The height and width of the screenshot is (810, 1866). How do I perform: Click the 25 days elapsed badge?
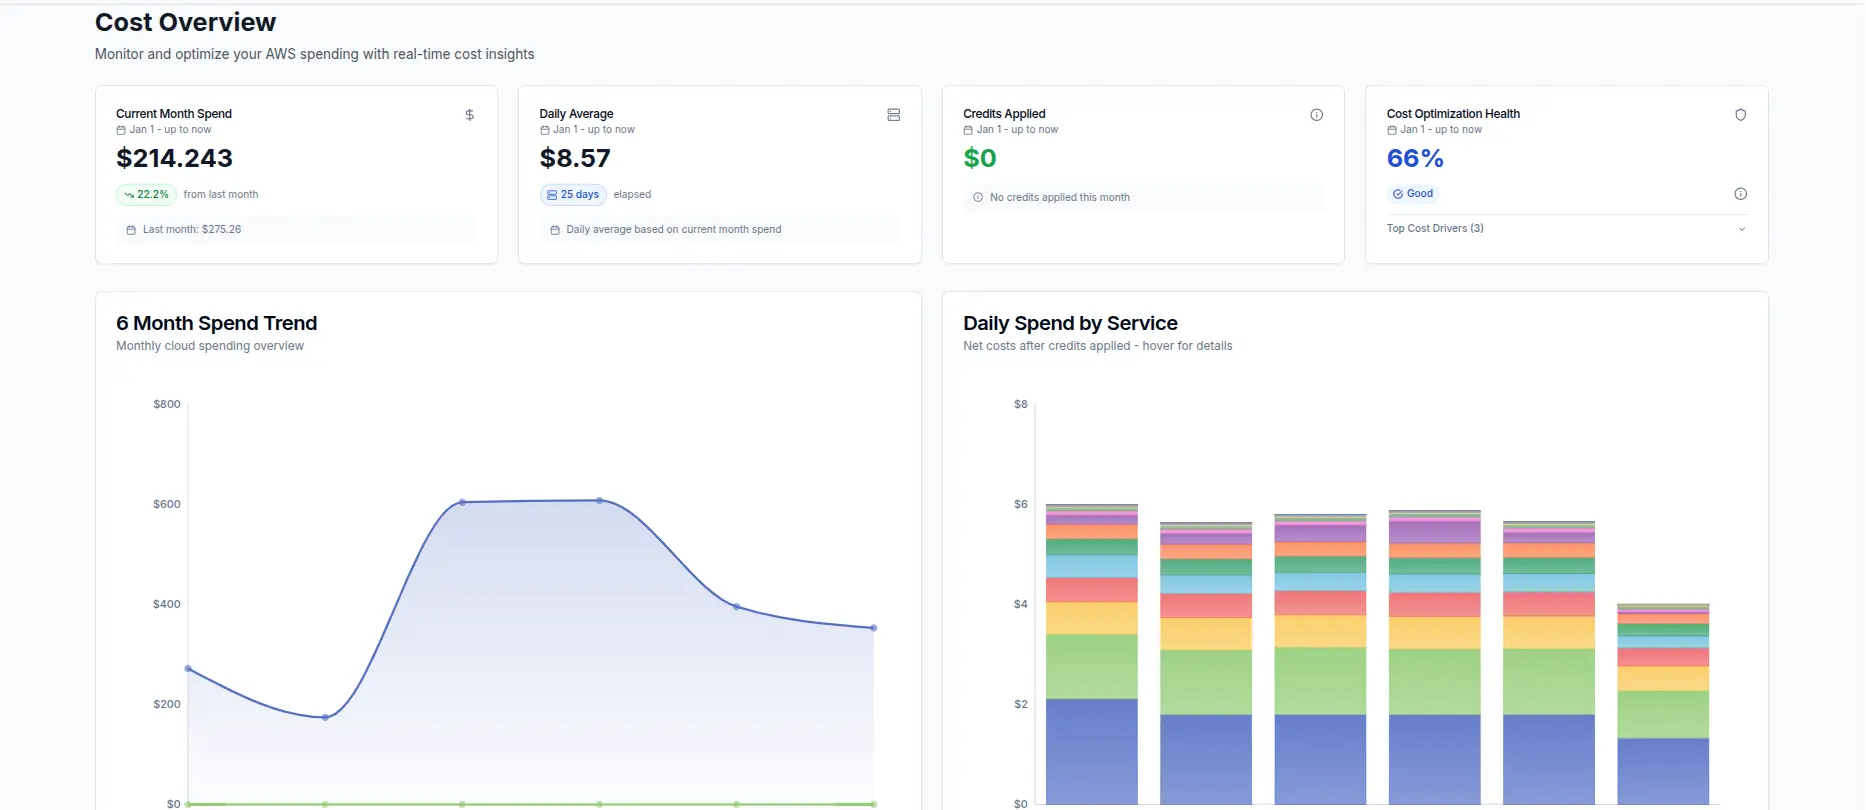pyautogui.click(x=573, y=195)
